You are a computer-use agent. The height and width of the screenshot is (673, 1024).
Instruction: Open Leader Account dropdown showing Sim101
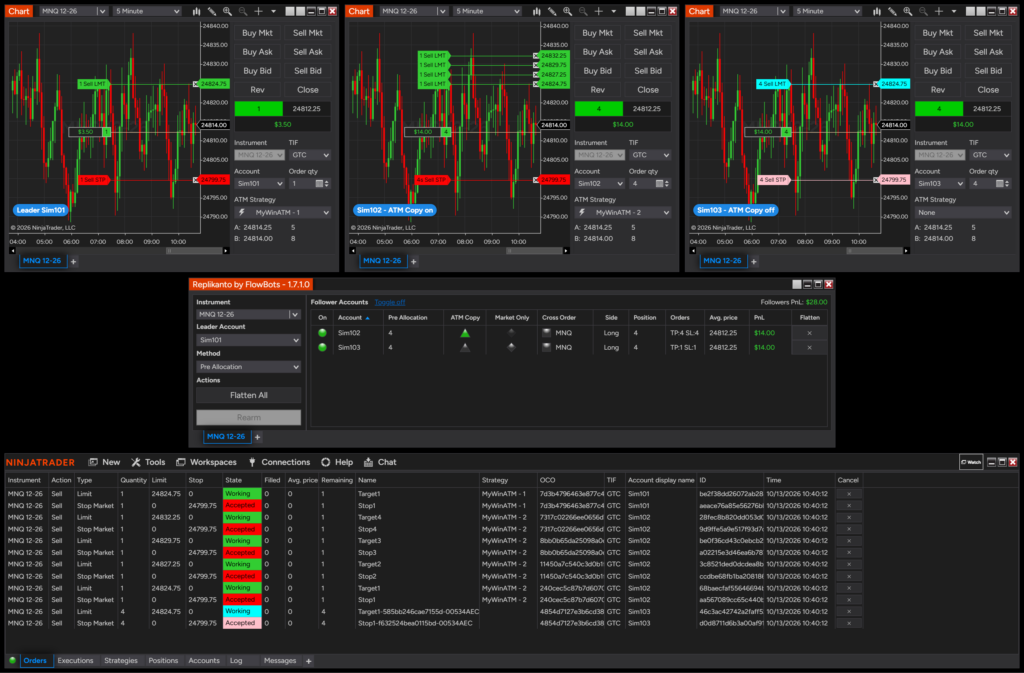(248, 340)
